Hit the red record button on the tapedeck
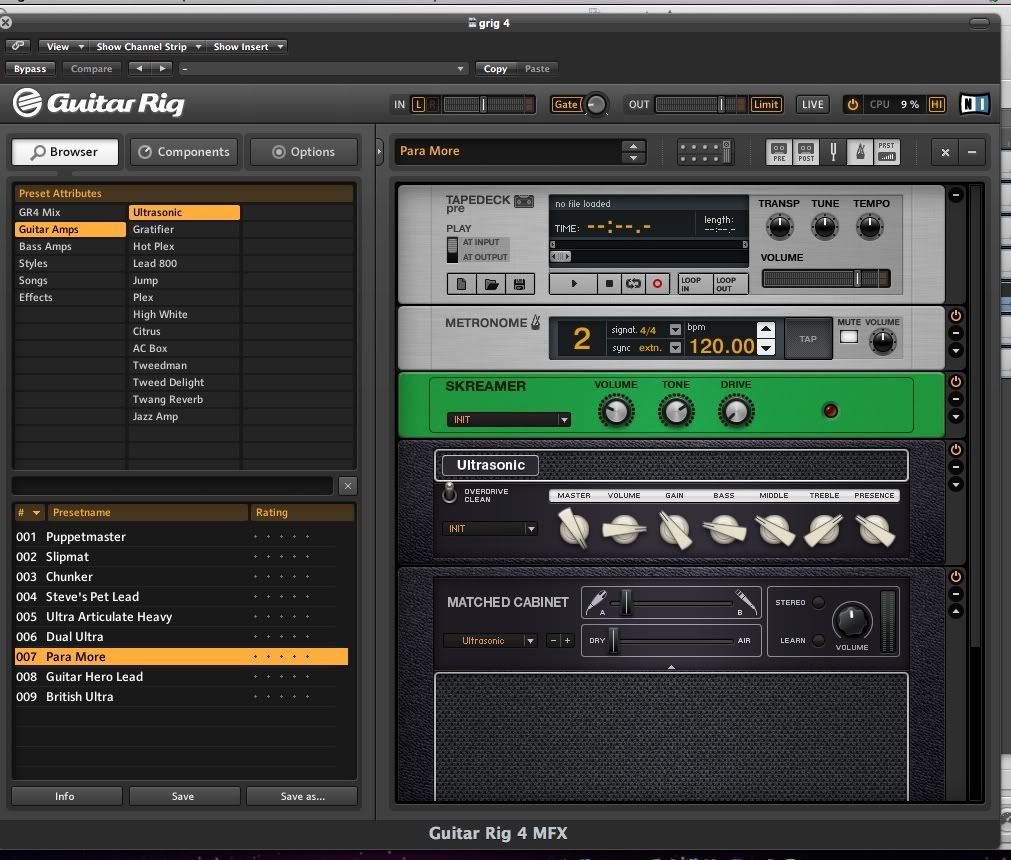Screen dimensions: 1011x860 click(657, 284)
